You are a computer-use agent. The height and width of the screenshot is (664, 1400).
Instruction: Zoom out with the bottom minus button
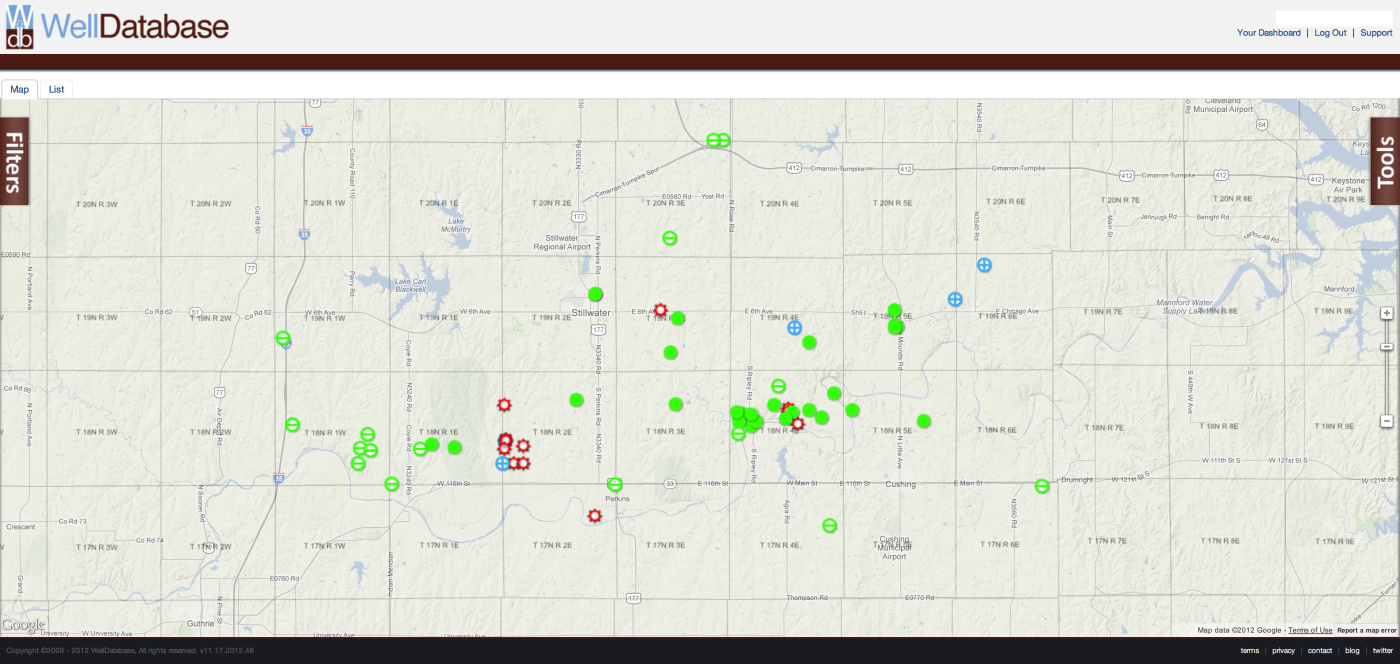click(x=1386, y=421)
